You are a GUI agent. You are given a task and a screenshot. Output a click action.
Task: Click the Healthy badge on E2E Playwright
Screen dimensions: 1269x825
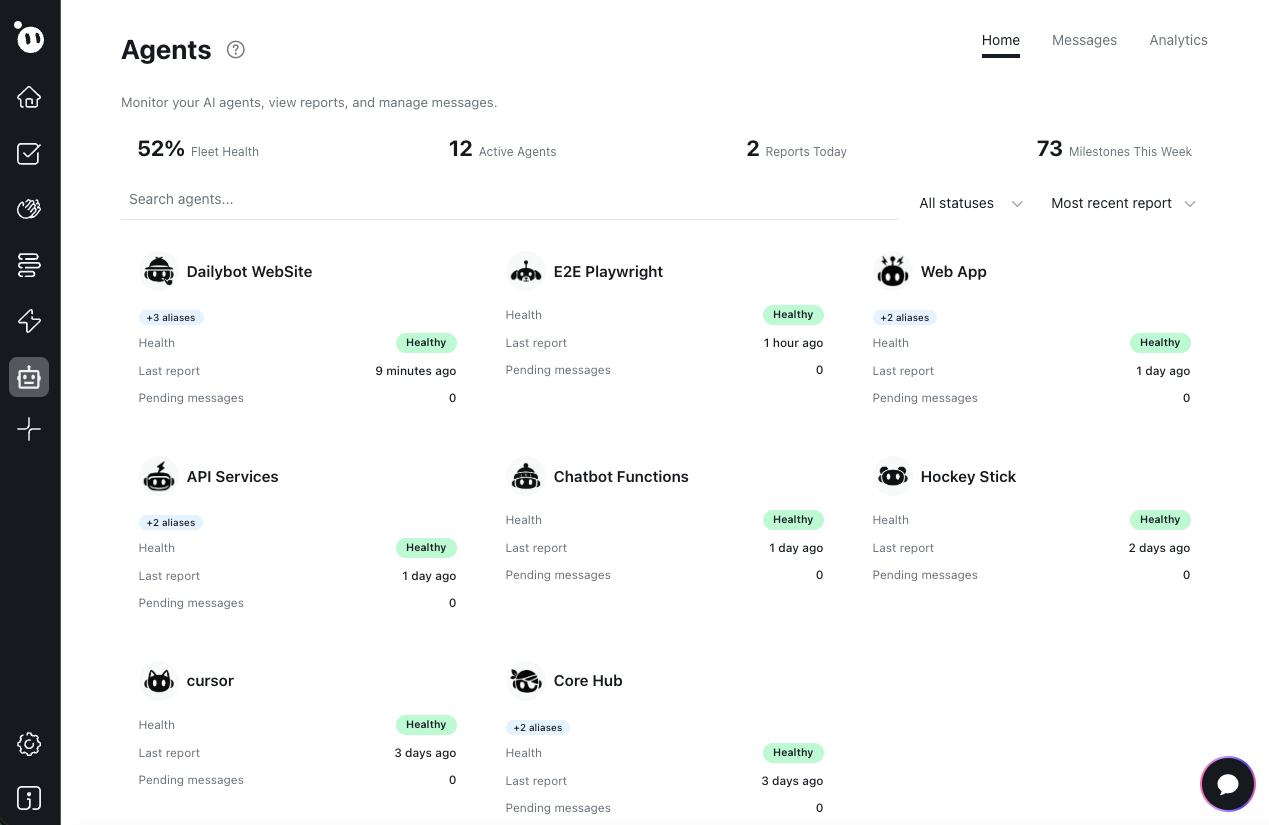(x=793, y=314)
